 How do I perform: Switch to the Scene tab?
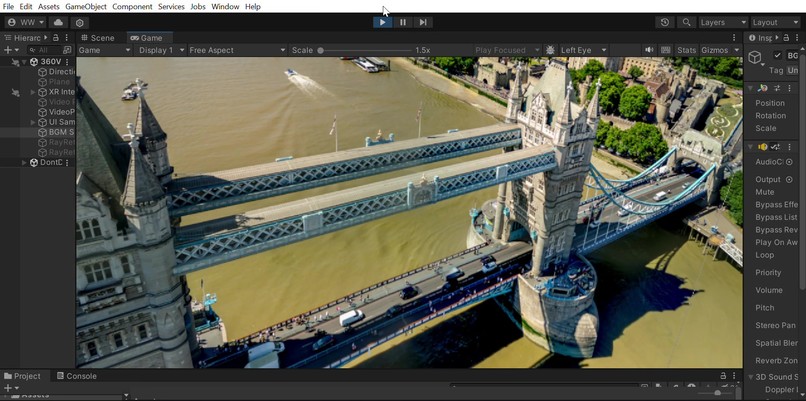[98, 38]
